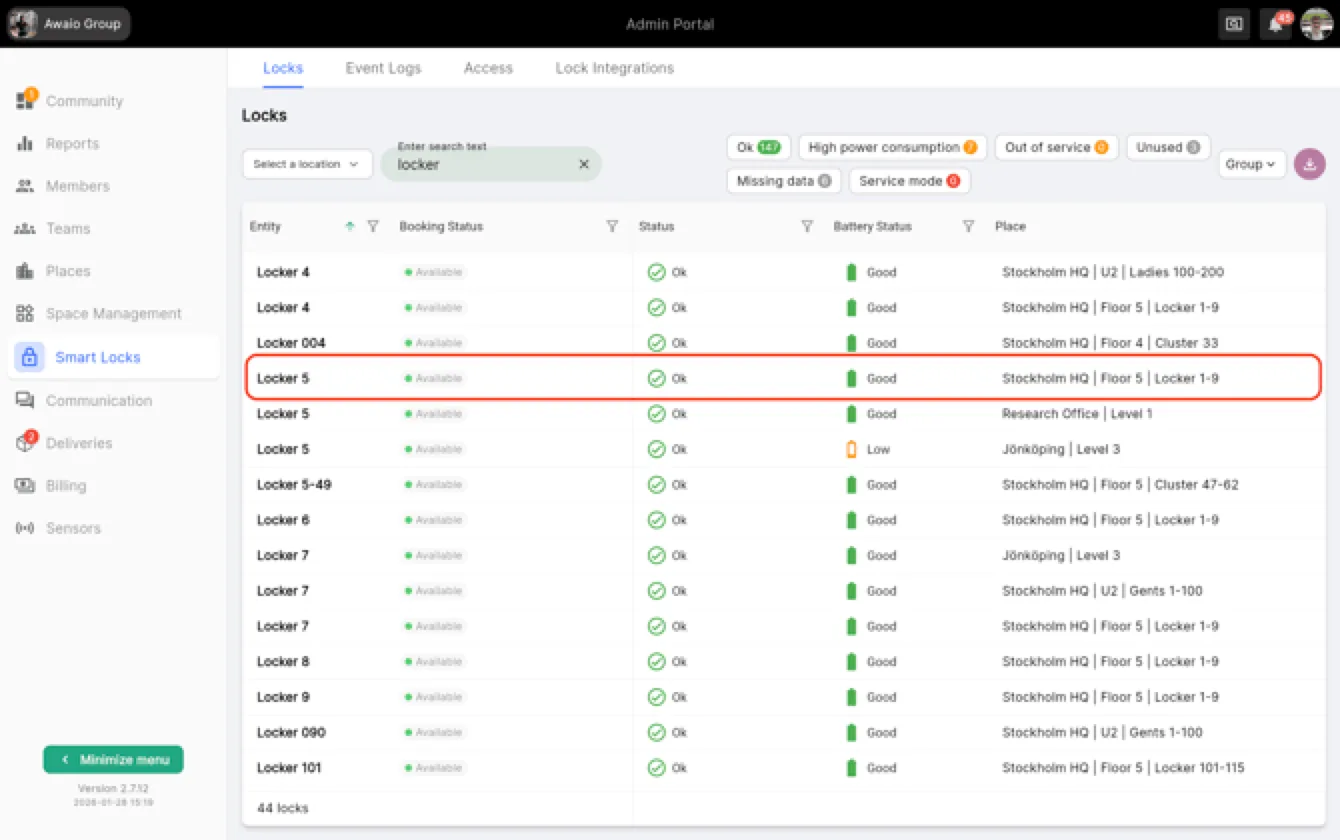Switch to the Access tab

point(488,68)
